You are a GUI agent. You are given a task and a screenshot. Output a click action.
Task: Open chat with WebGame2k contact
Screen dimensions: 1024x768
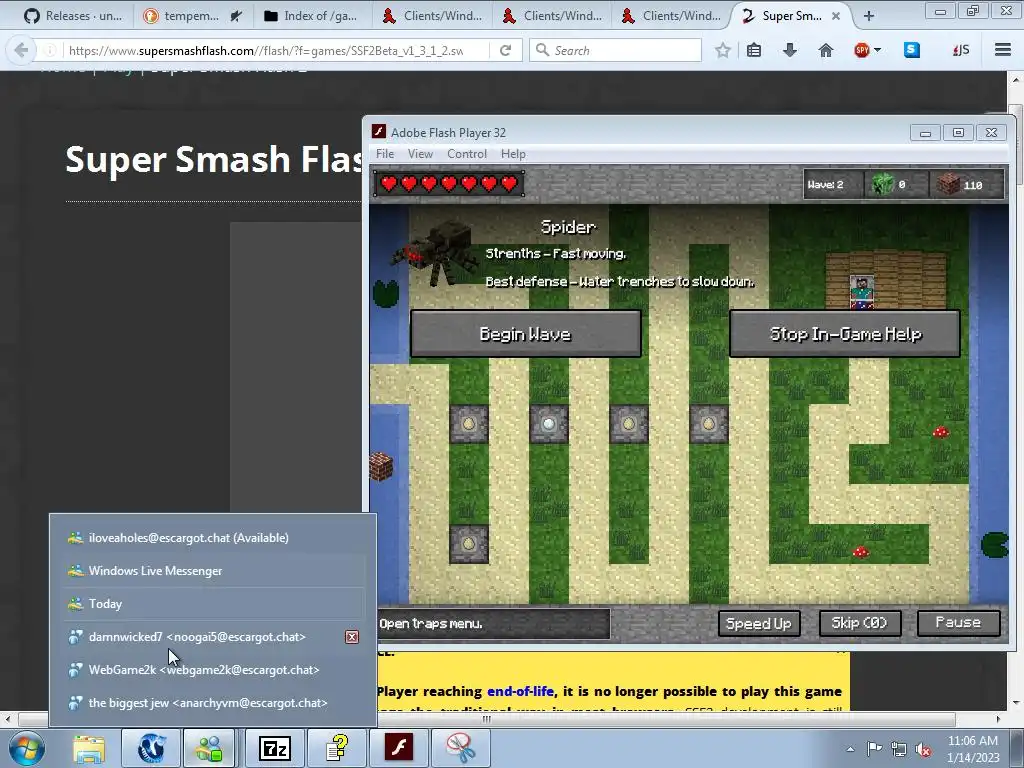point(213,669)
